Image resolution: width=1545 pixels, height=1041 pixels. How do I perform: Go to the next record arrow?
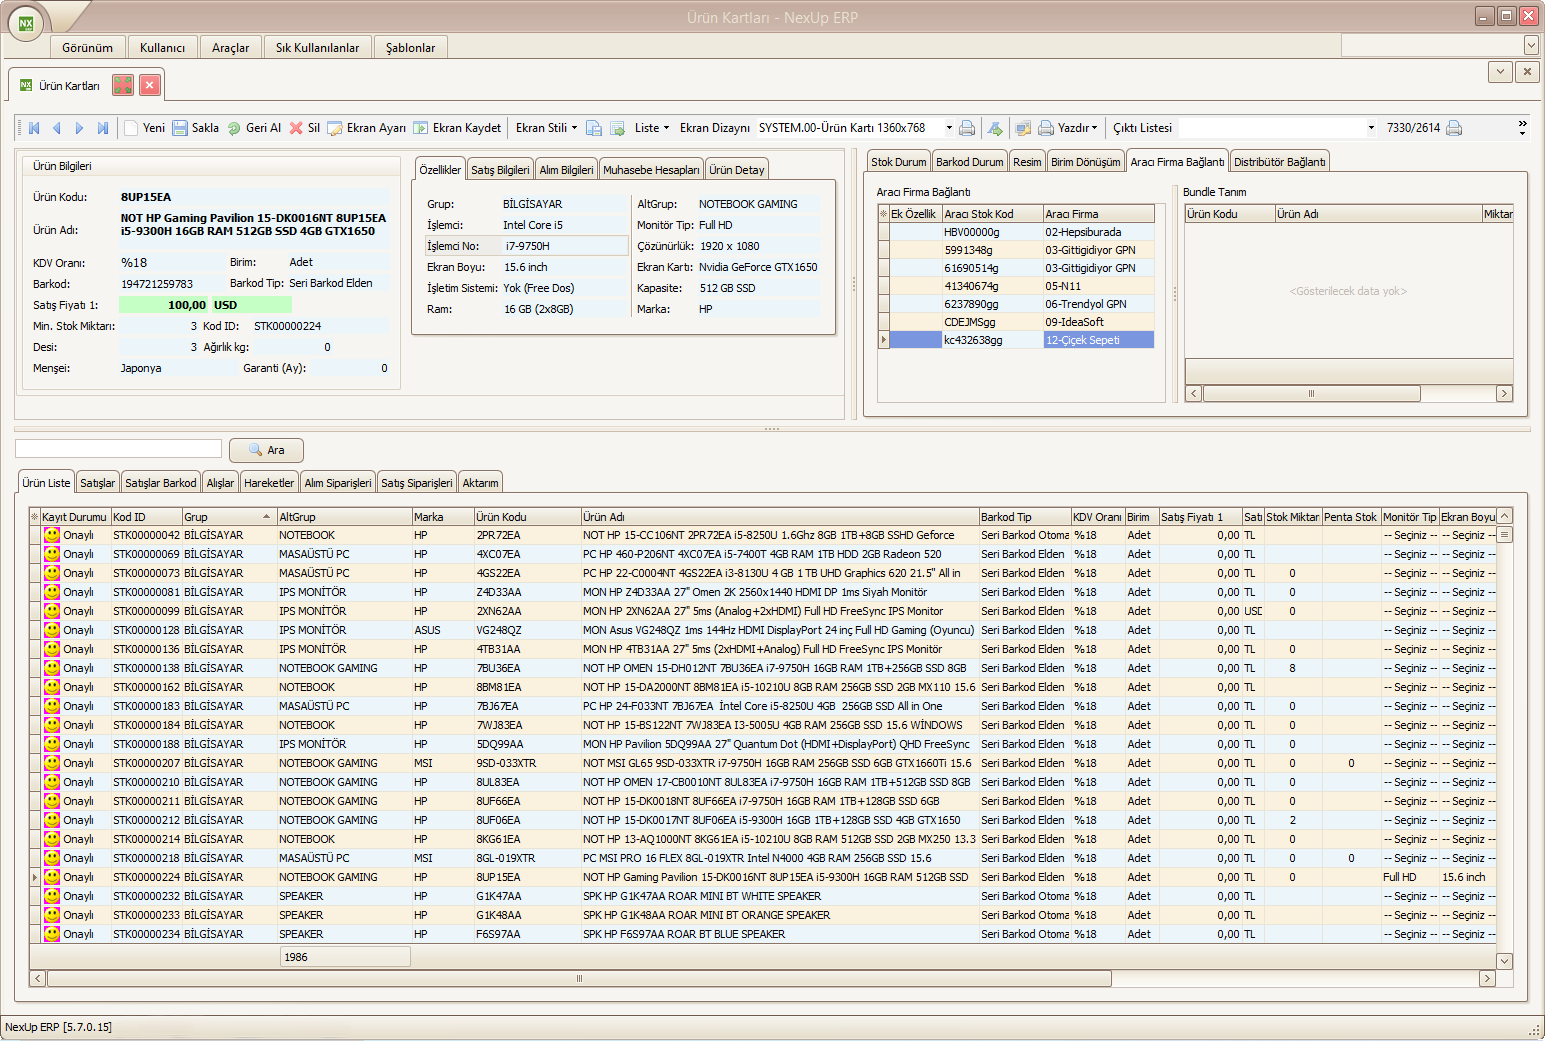click(x=79, y=128)
